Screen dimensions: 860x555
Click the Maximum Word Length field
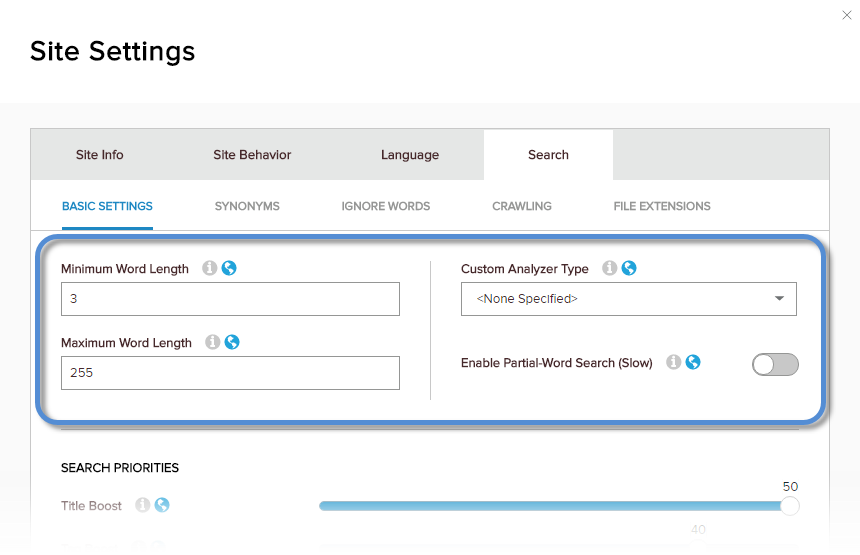230,373
